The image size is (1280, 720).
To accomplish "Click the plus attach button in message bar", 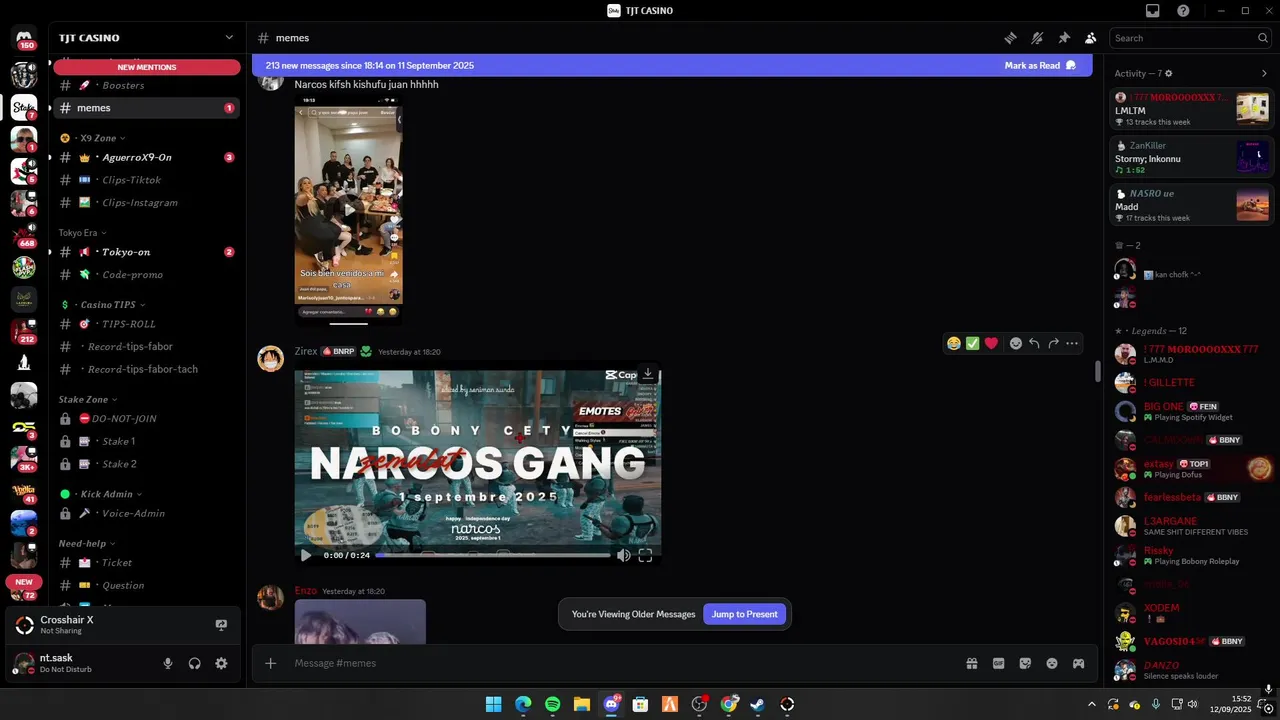I will click(x=270, y=663).
